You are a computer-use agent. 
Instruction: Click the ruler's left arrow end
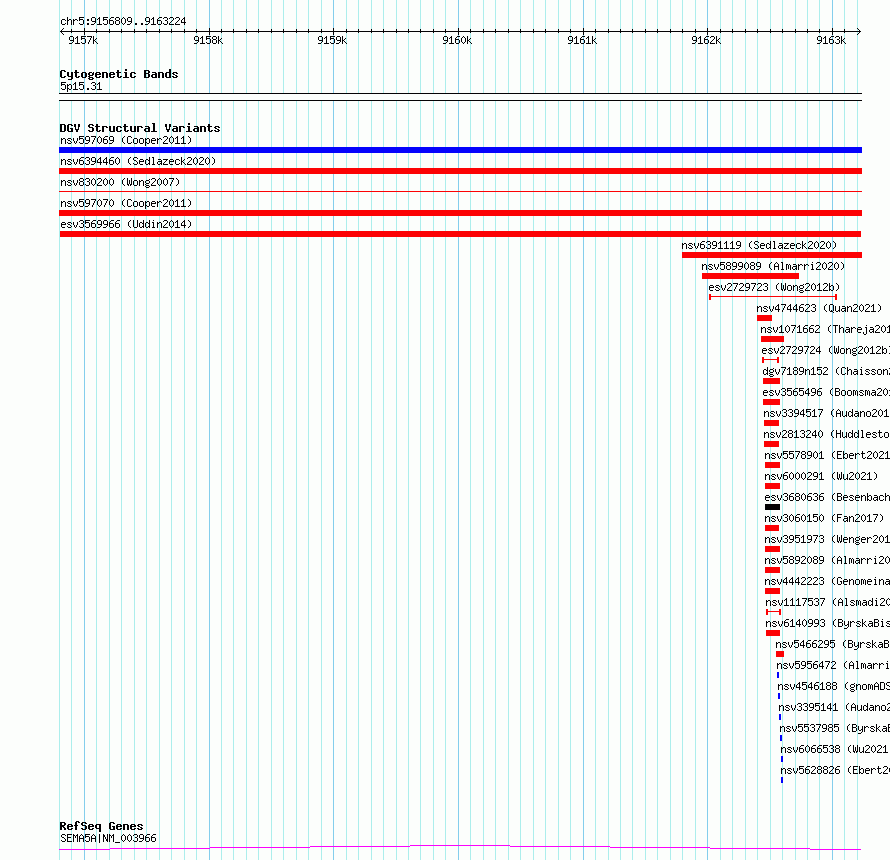point(62,32)
